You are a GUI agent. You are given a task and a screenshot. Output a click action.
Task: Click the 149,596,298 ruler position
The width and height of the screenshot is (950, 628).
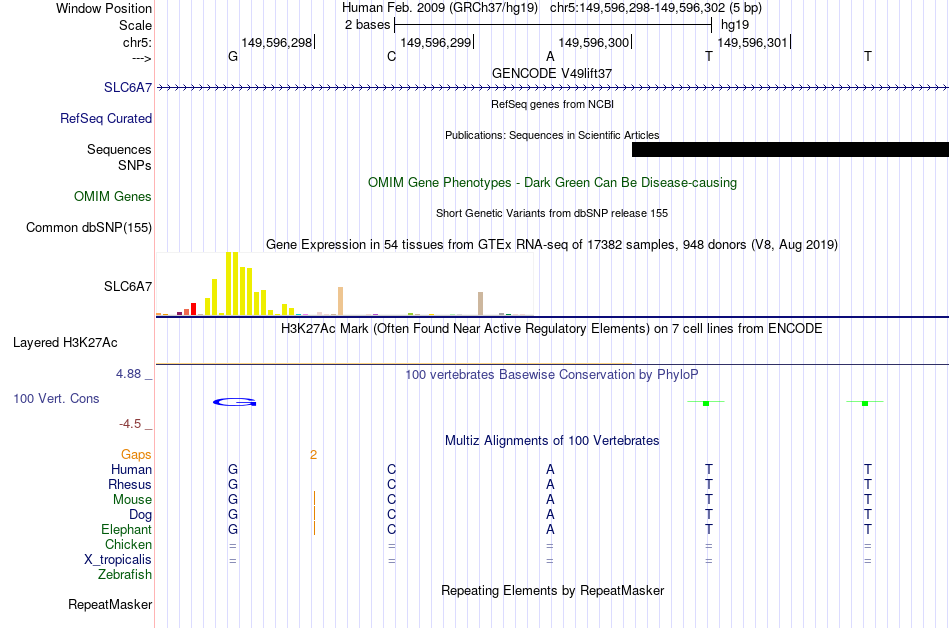277,42
